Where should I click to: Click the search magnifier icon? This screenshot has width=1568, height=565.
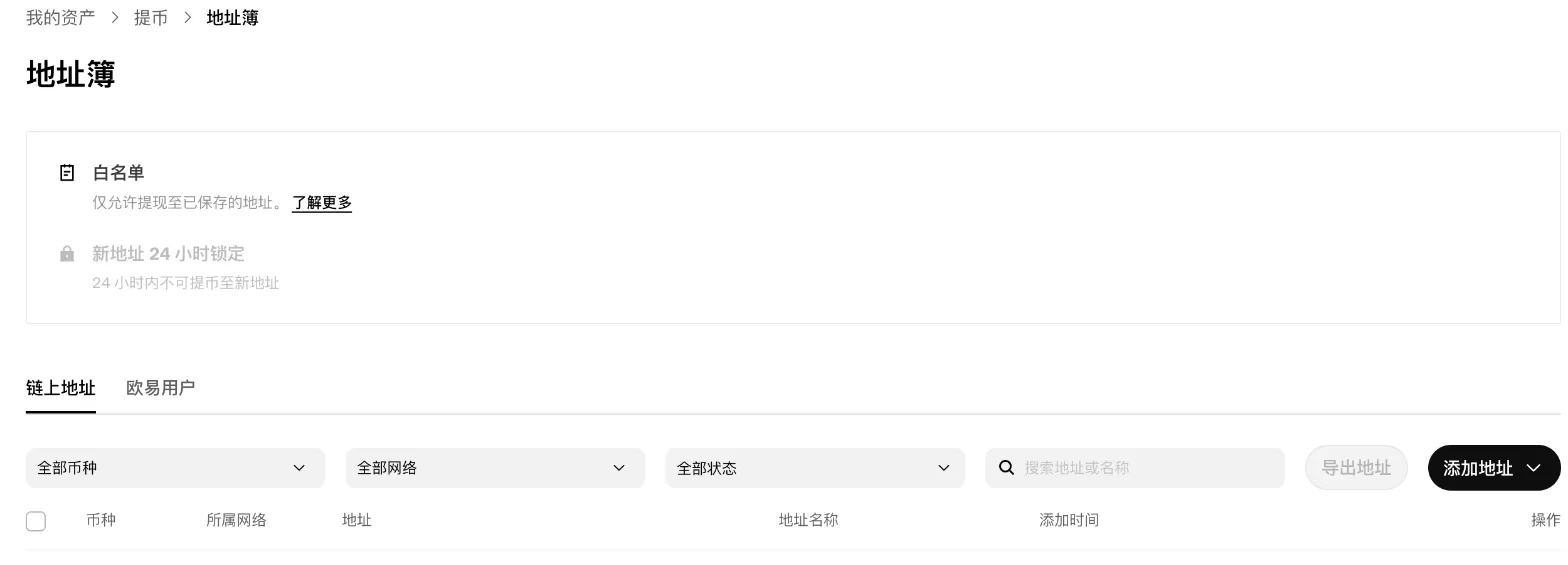point(1007,468)
